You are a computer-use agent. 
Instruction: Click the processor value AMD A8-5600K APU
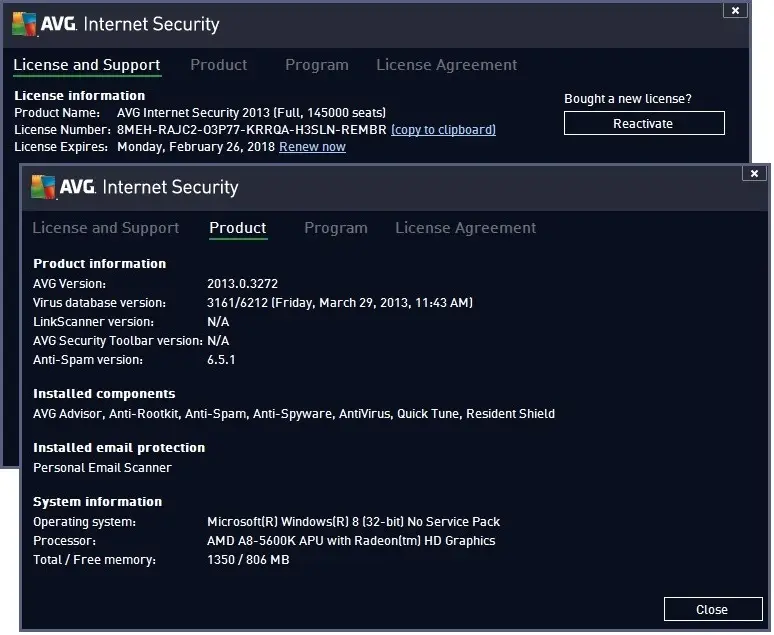coord(351,541)
